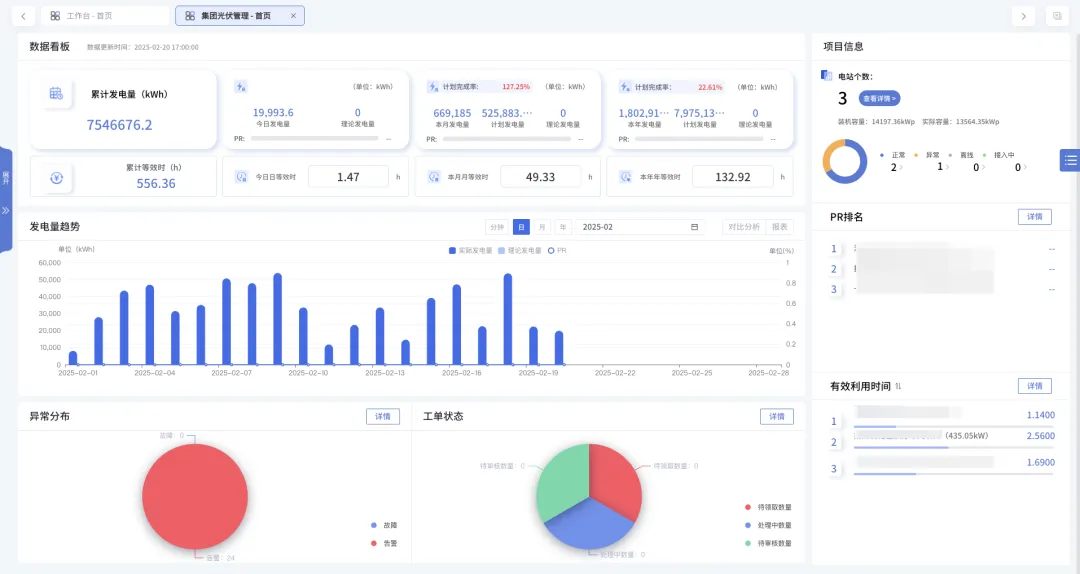This screenshot has width=1080, height=574.
Task: Switch to the 工作台-首页 tab
Action: (x=105, y=16)
